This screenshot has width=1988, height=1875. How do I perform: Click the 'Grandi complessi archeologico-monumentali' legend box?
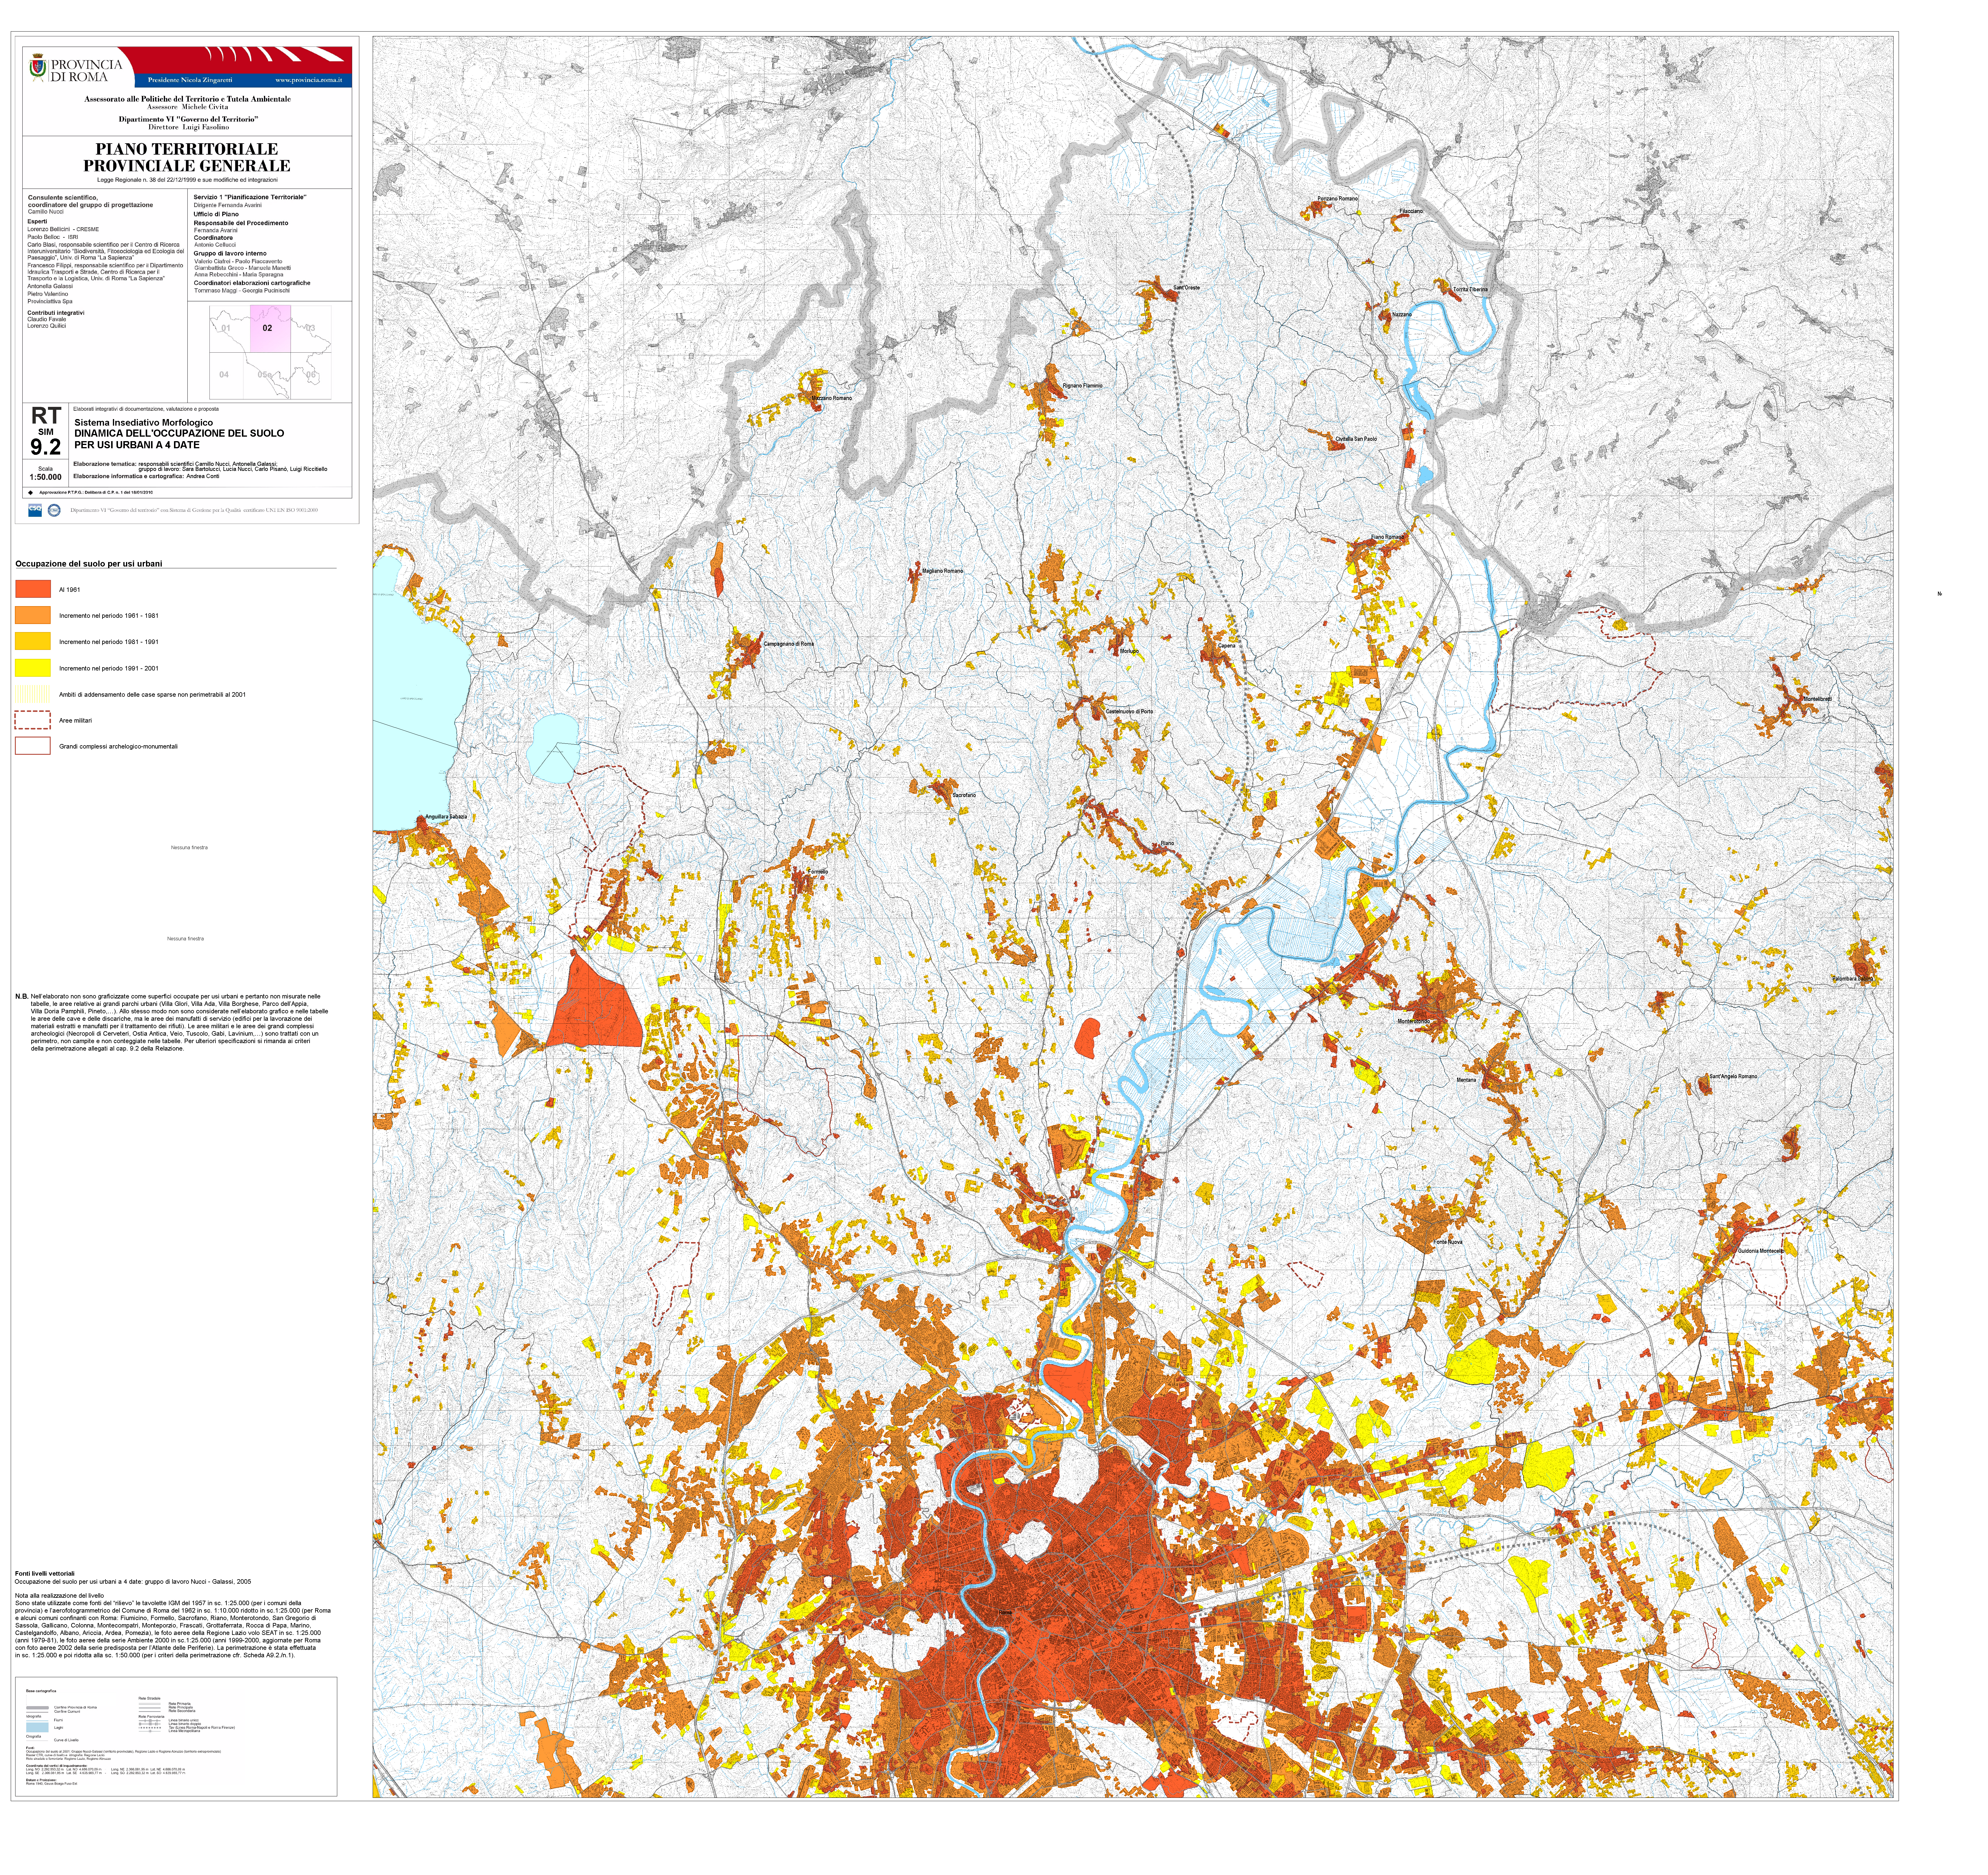coord(33,746)
